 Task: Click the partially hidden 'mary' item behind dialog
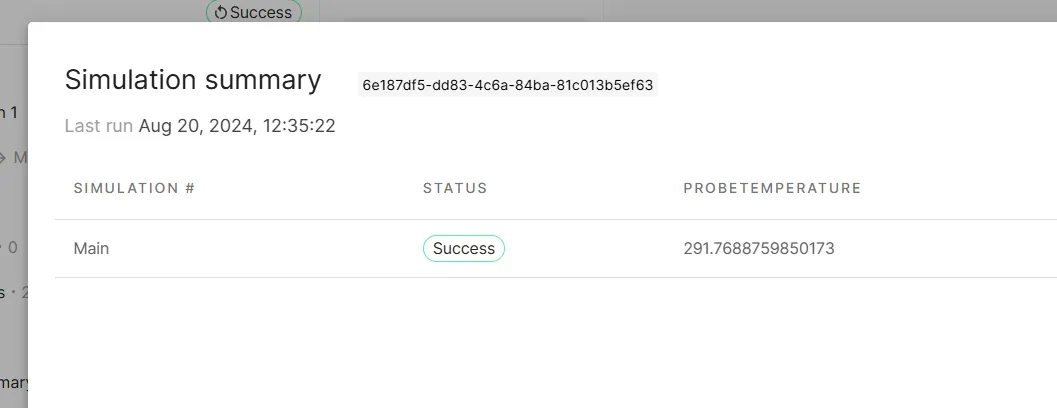pos(14,383)
